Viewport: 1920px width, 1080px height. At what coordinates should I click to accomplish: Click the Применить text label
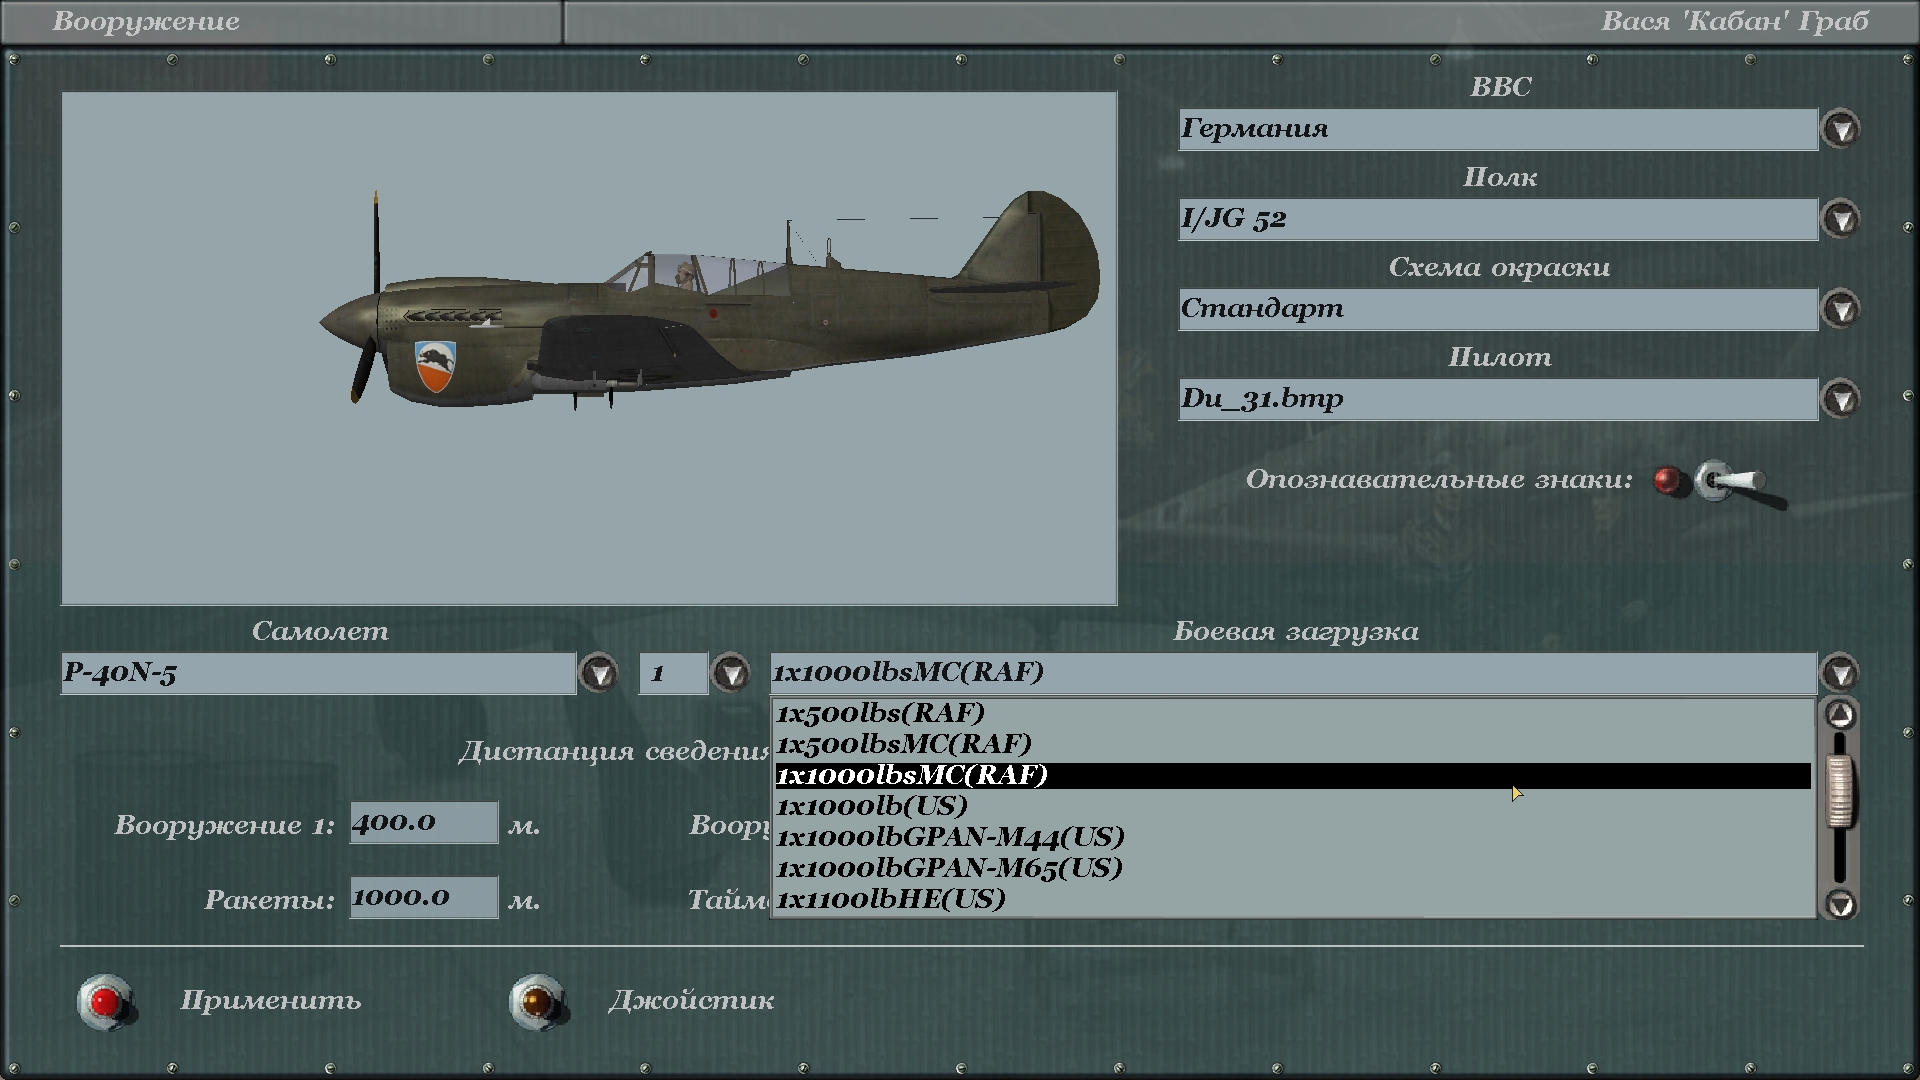(270, 1001)
